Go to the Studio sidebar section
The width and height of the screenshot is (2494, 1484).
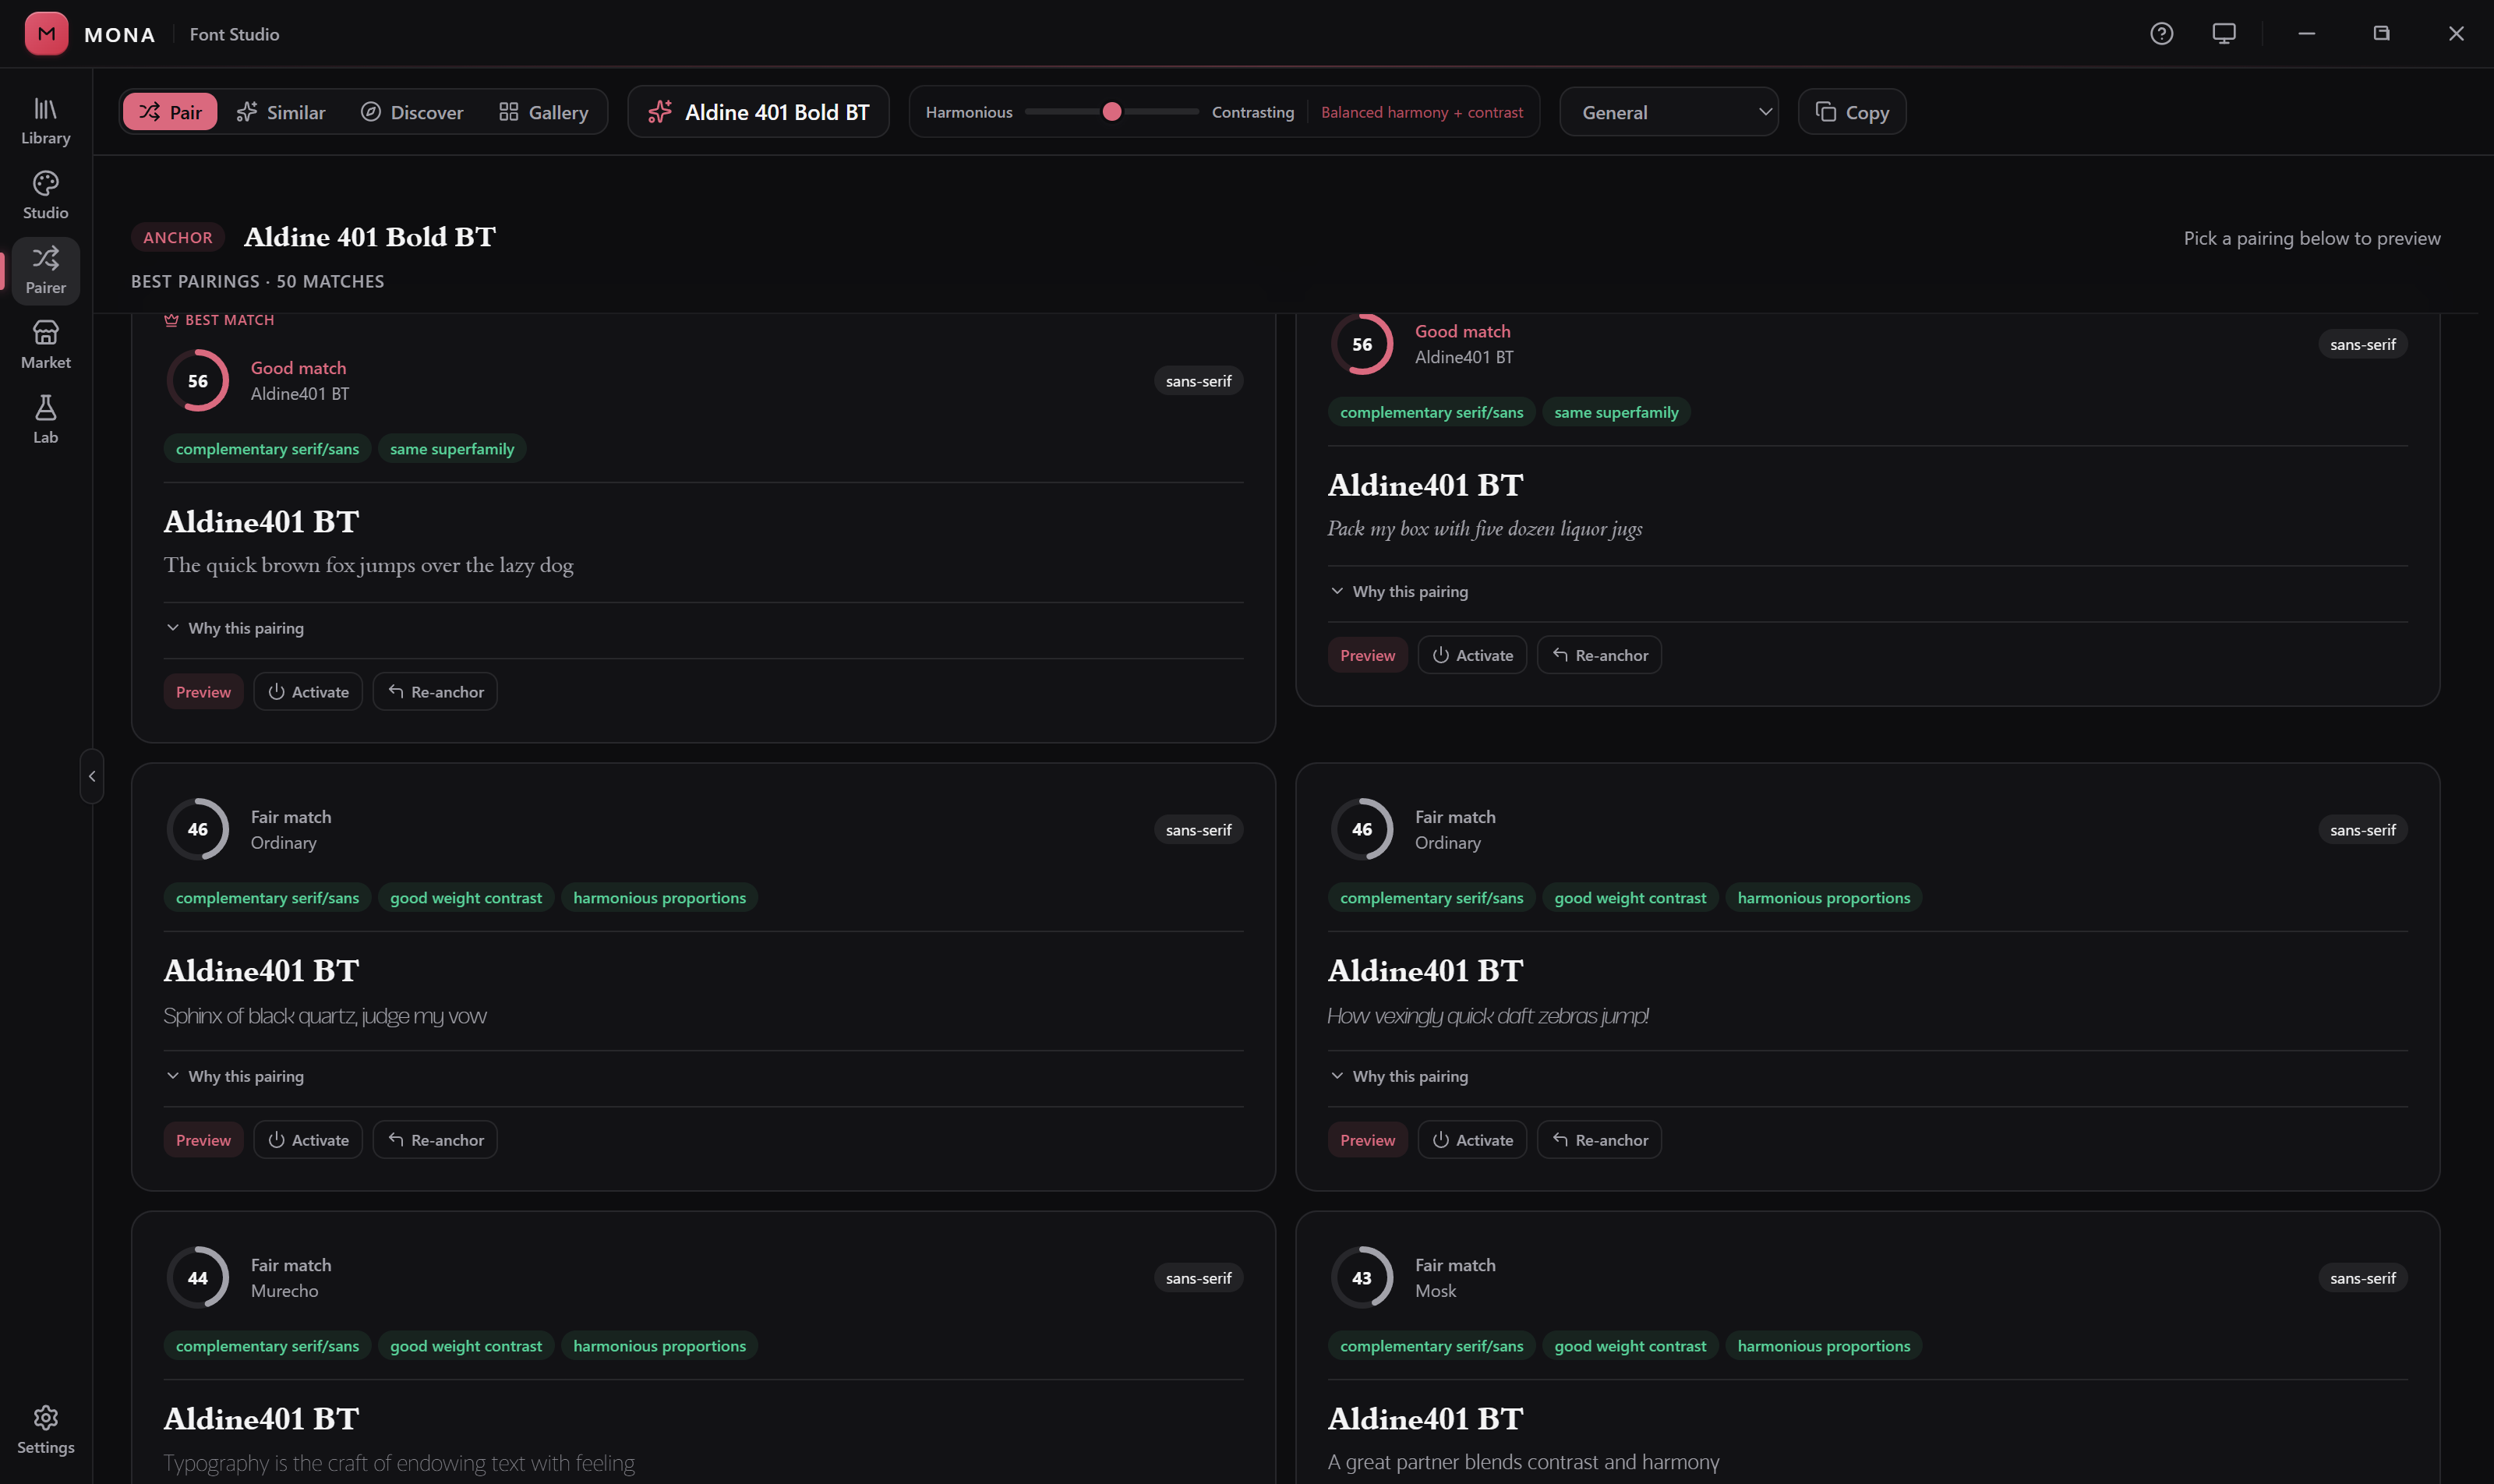pyautogui.click(x=46, y=196)
